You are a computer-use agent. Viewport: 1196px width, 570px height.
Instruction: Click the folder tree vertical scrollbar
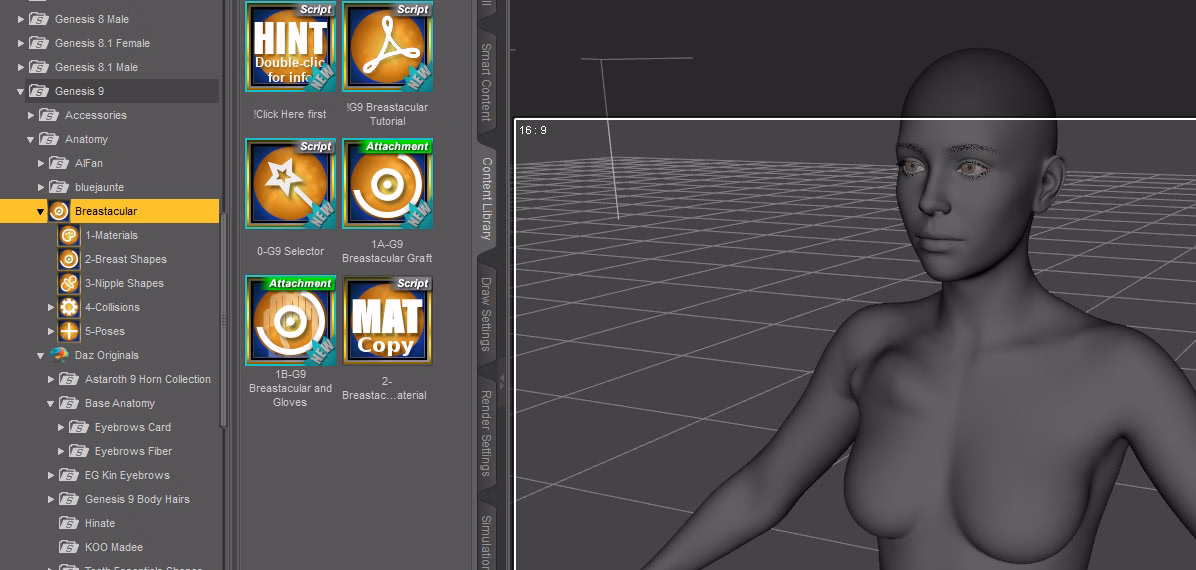tap(223, 320)
